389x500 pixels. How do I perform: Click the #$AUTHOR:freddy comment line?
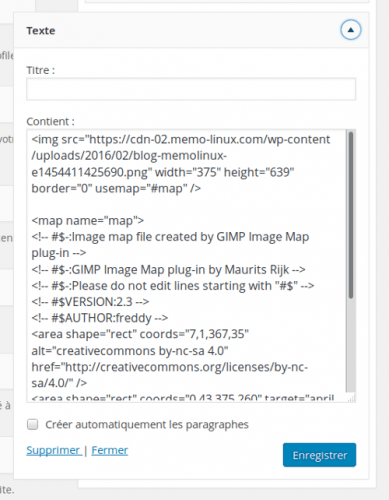[x=100, y=318]
